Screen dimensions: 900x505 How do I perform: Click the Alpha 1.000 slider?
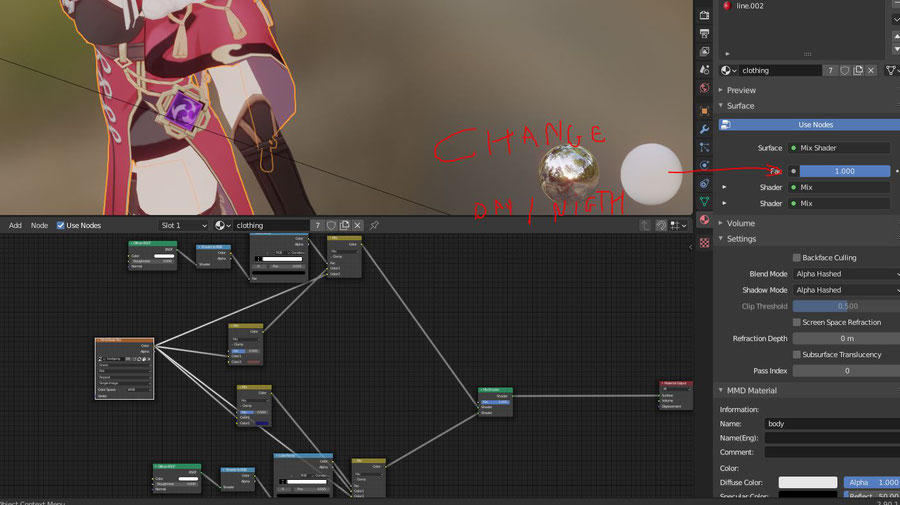(872, 483)
